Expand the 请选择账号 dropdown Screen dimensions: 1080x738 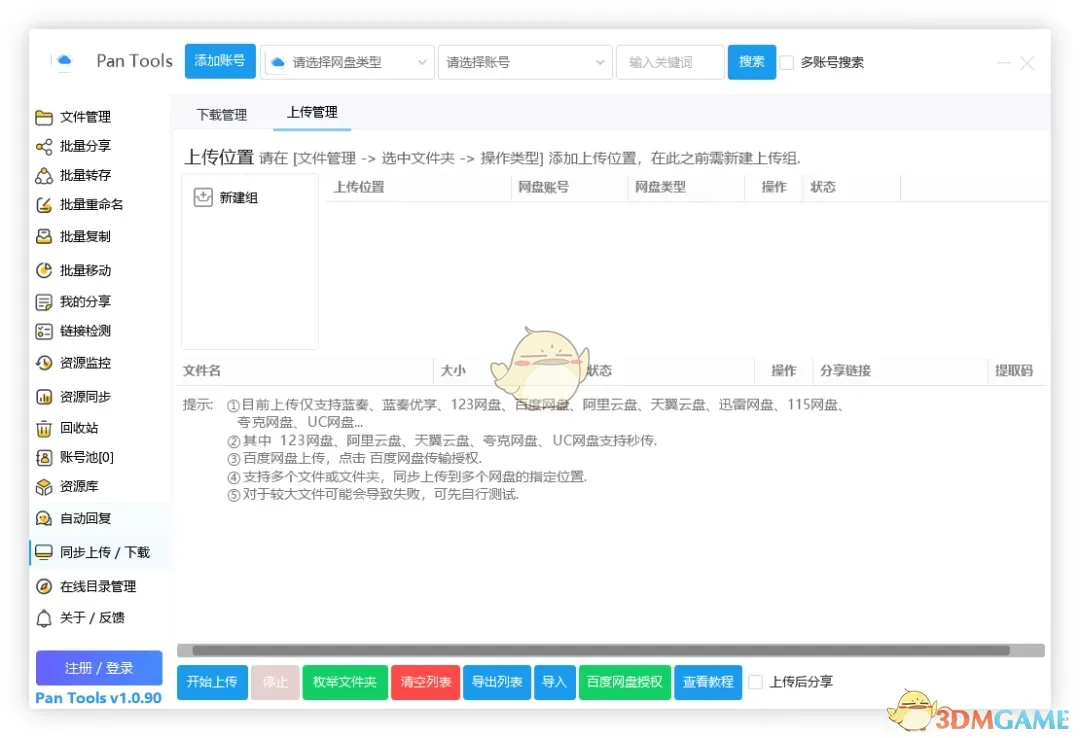coord(525,62)
